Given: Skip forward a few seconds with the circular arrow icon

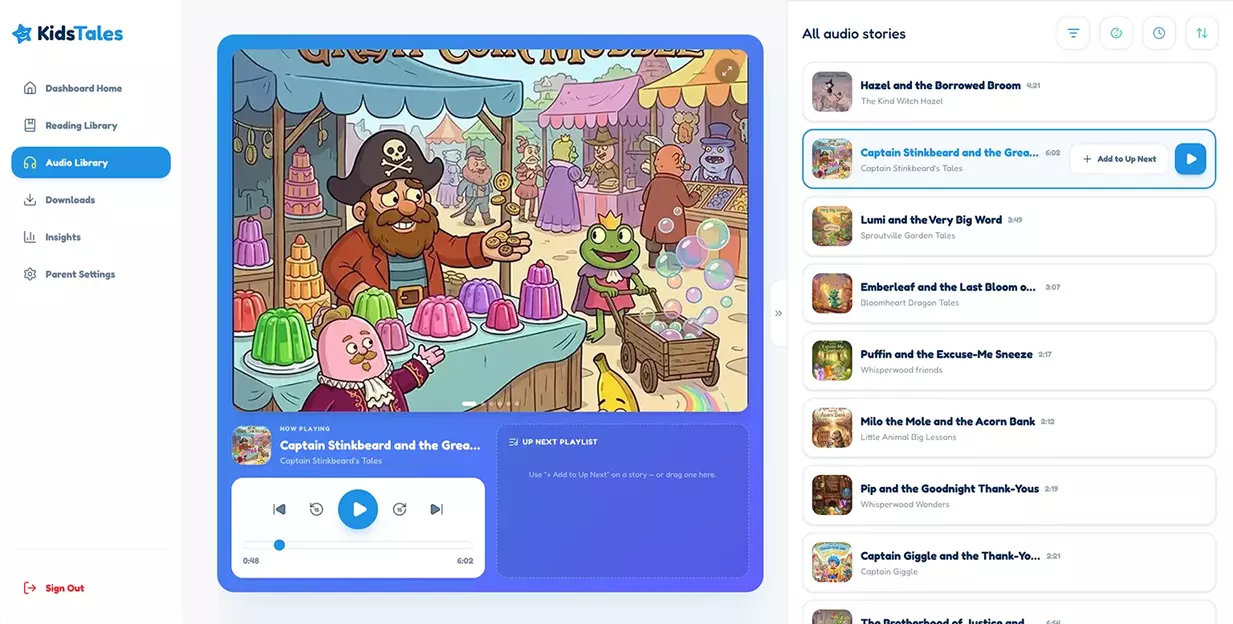Looking at the screenshot, I should pyautogui.click(x=400, y=509).
